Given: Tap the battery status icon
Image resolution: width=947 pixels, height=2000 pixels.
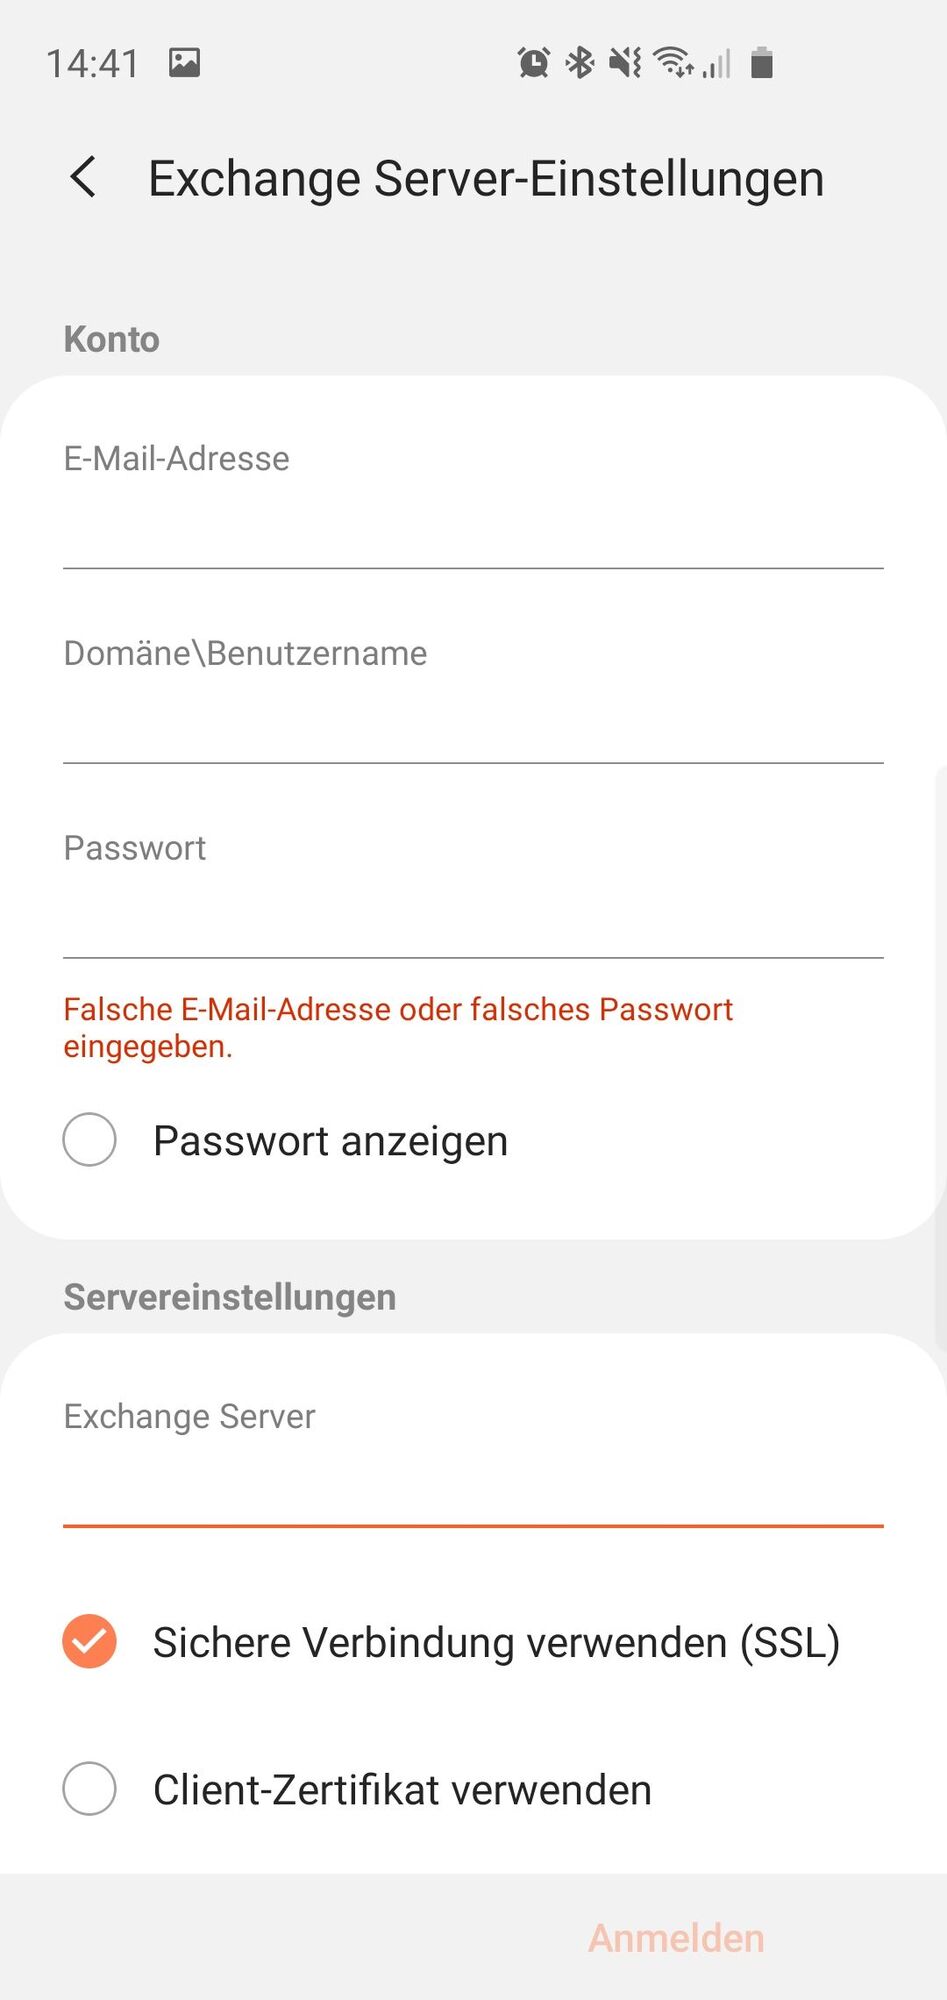Looking at the screenshot, I should click(762, 63).
